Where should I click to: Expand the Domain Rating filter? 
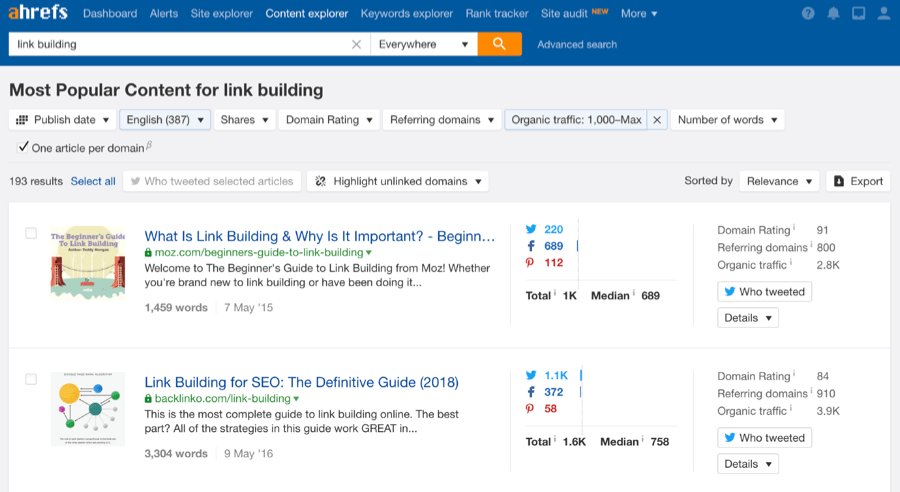click(329, 119)
